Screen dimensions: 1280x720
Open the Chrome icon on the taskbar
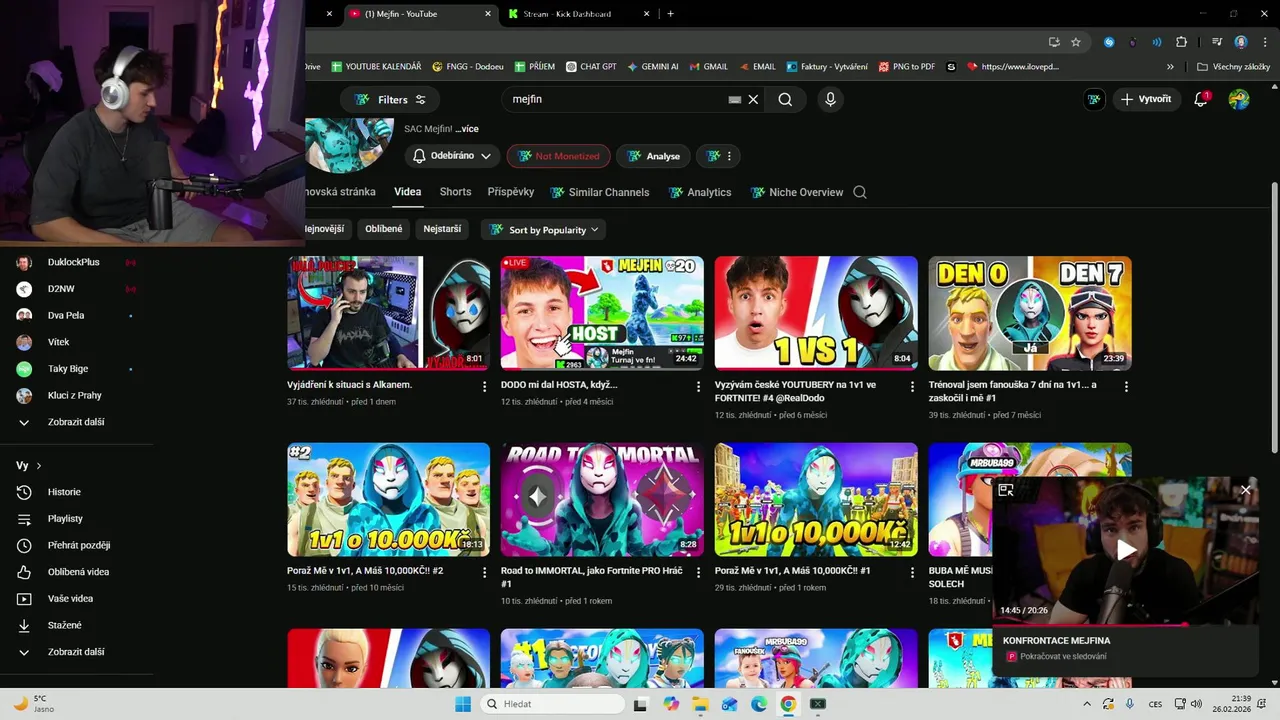click(x=788, y=704)
